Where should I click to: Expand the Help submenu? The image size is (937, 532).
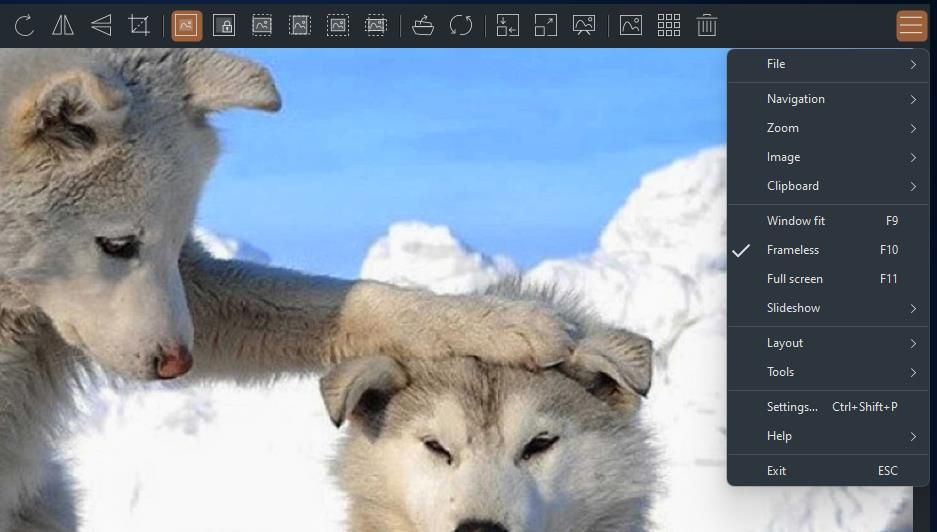tap(828, 436)
